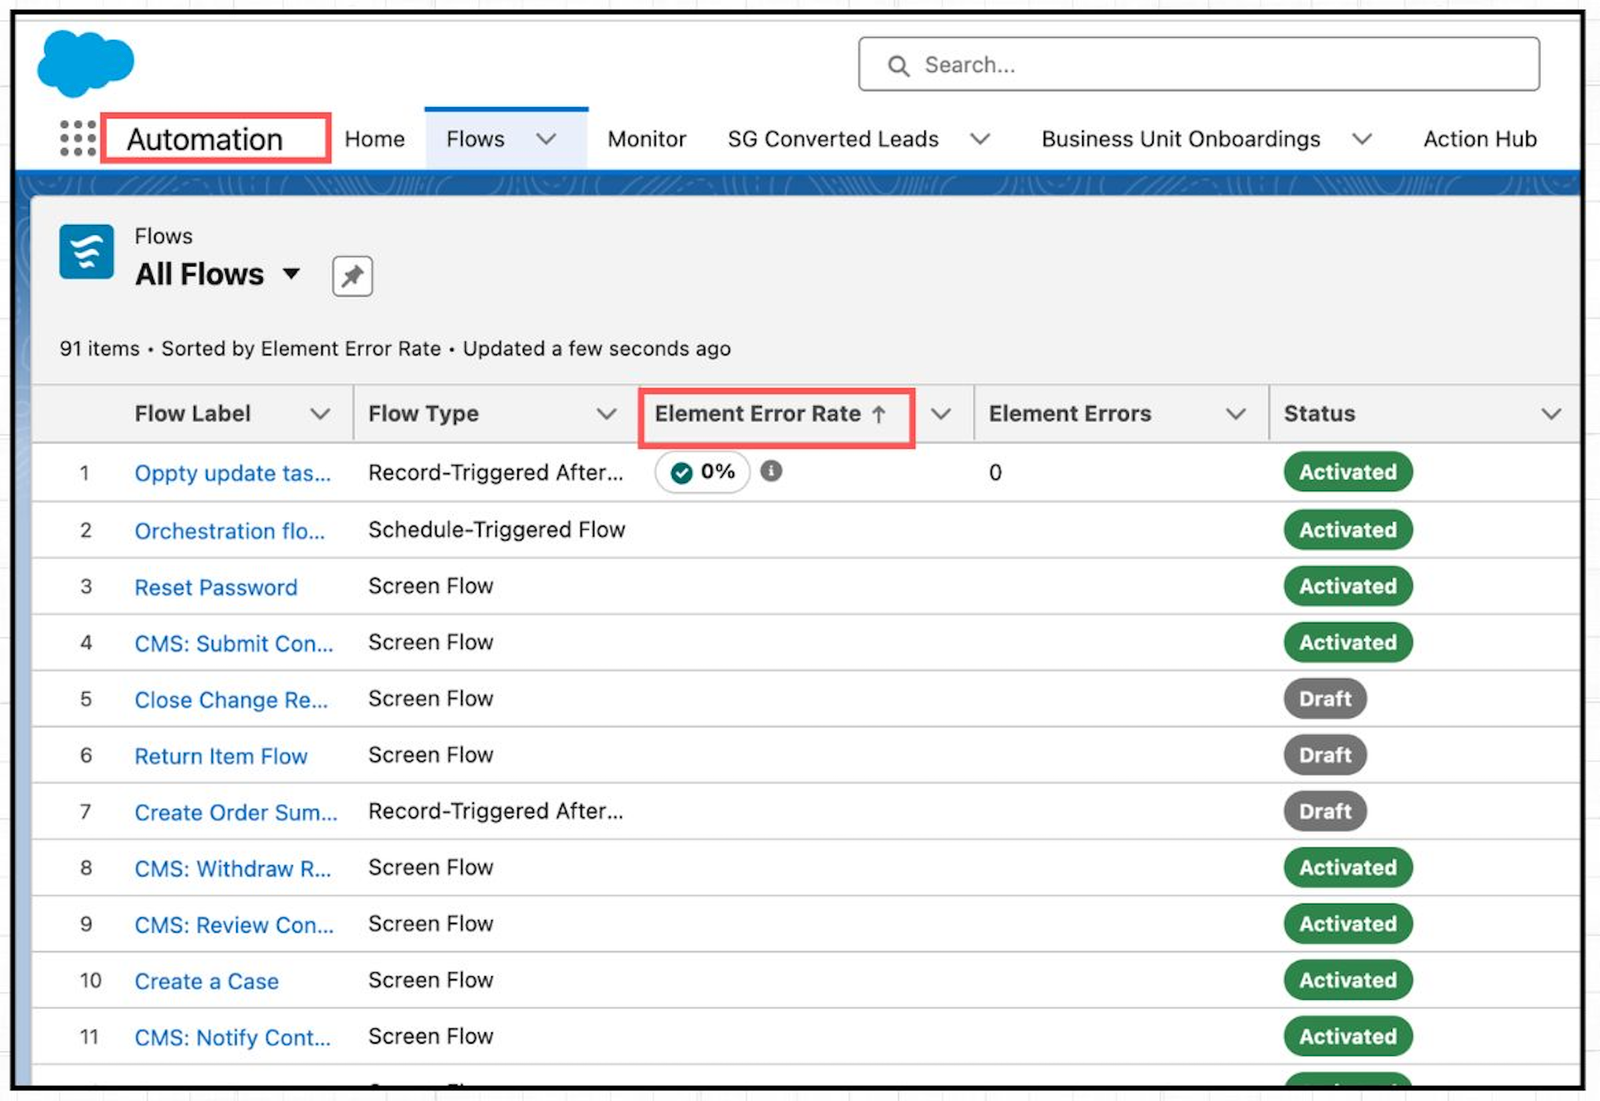Viewport: 1600px width, 1101px height.
Task: Go to the Home tab
Action: pos(373,139)
